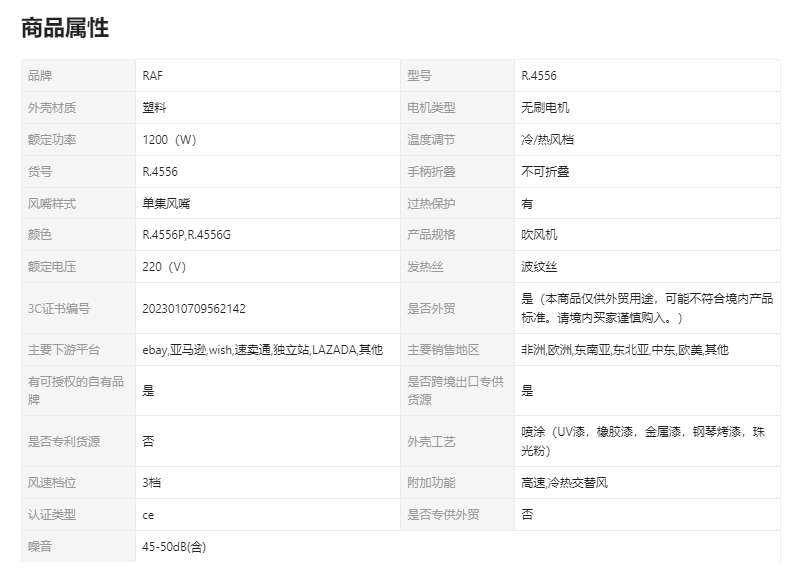Select the 吹风机 product specification value
Image resolution: width=805 pixels, height=575 pixels.
(539, 235)
